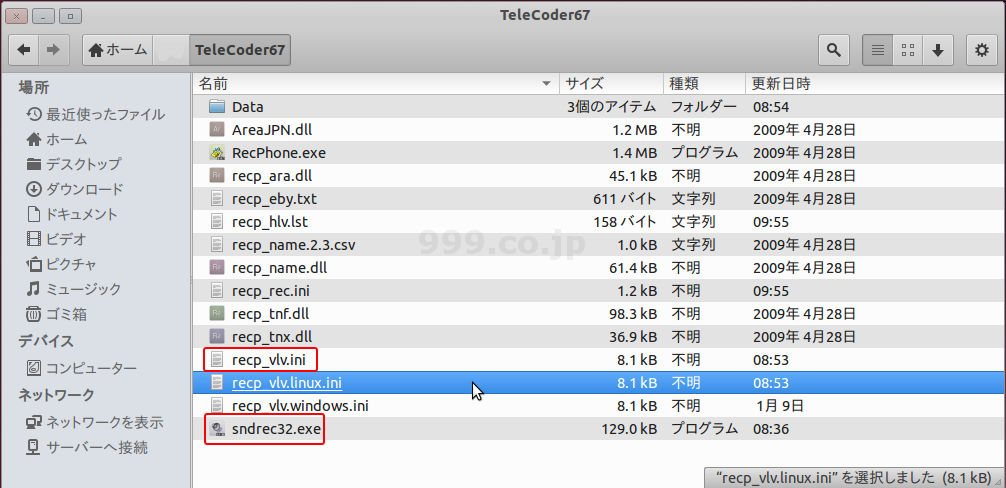
Task: Click the status bar selection message
Action: [x=854, y=478]
